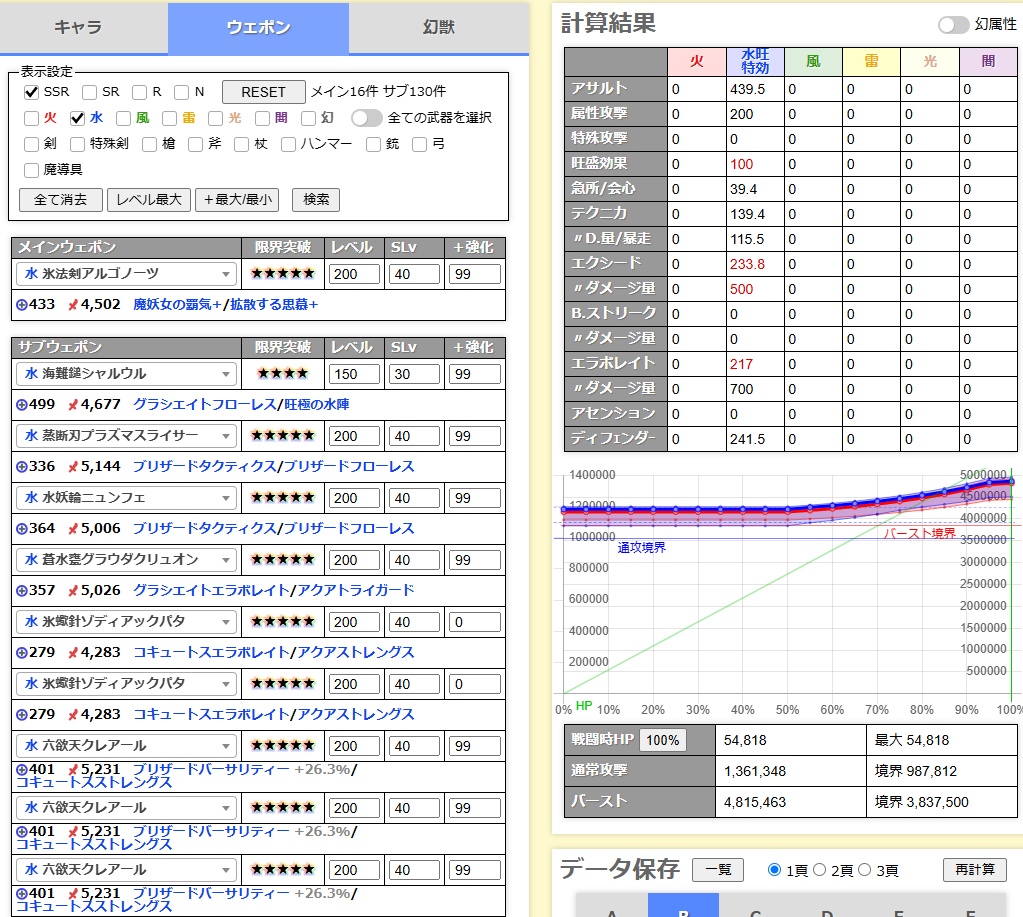Click the red attack icon beside 5,144
1023x917 pixels.
pyautogui.click(x=72, y=467)
